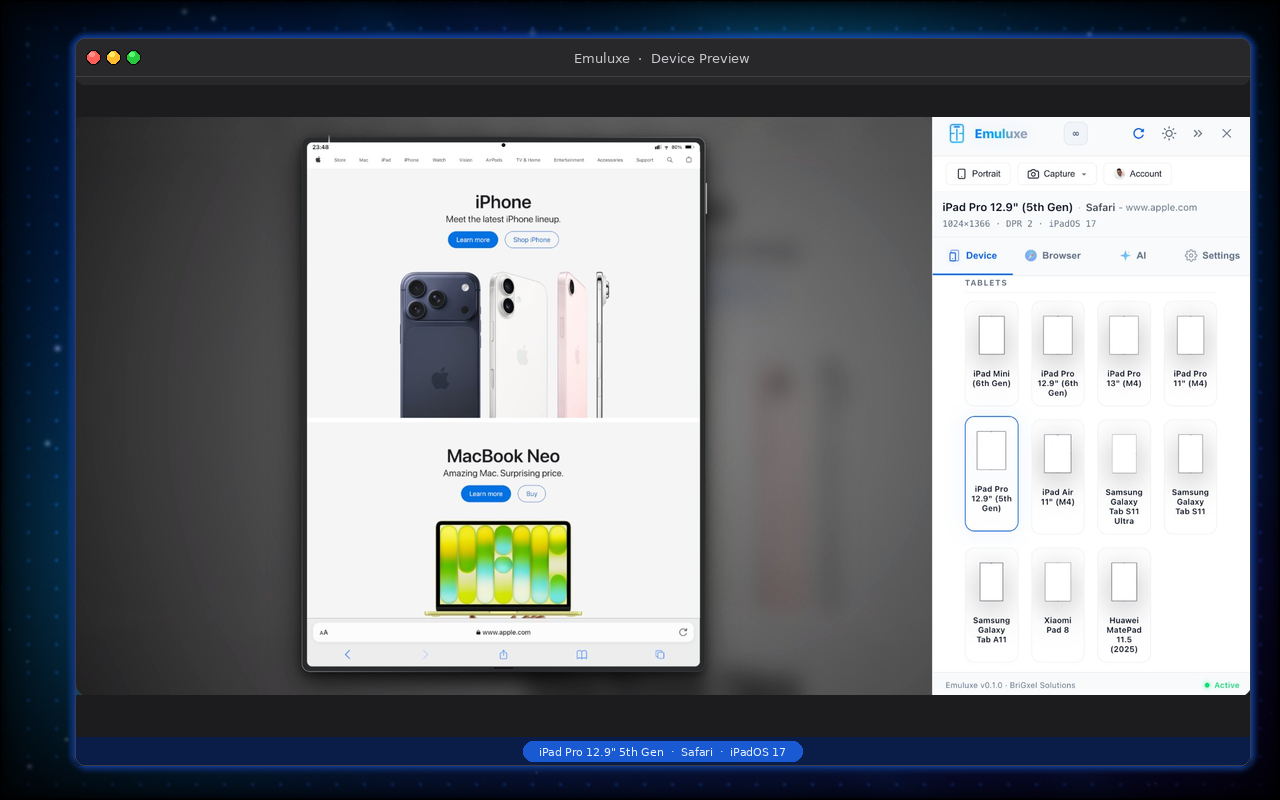The image size is (1280, 800).
Task: Click the Apple logo in the site nav
Action: (x=318, y=160)
